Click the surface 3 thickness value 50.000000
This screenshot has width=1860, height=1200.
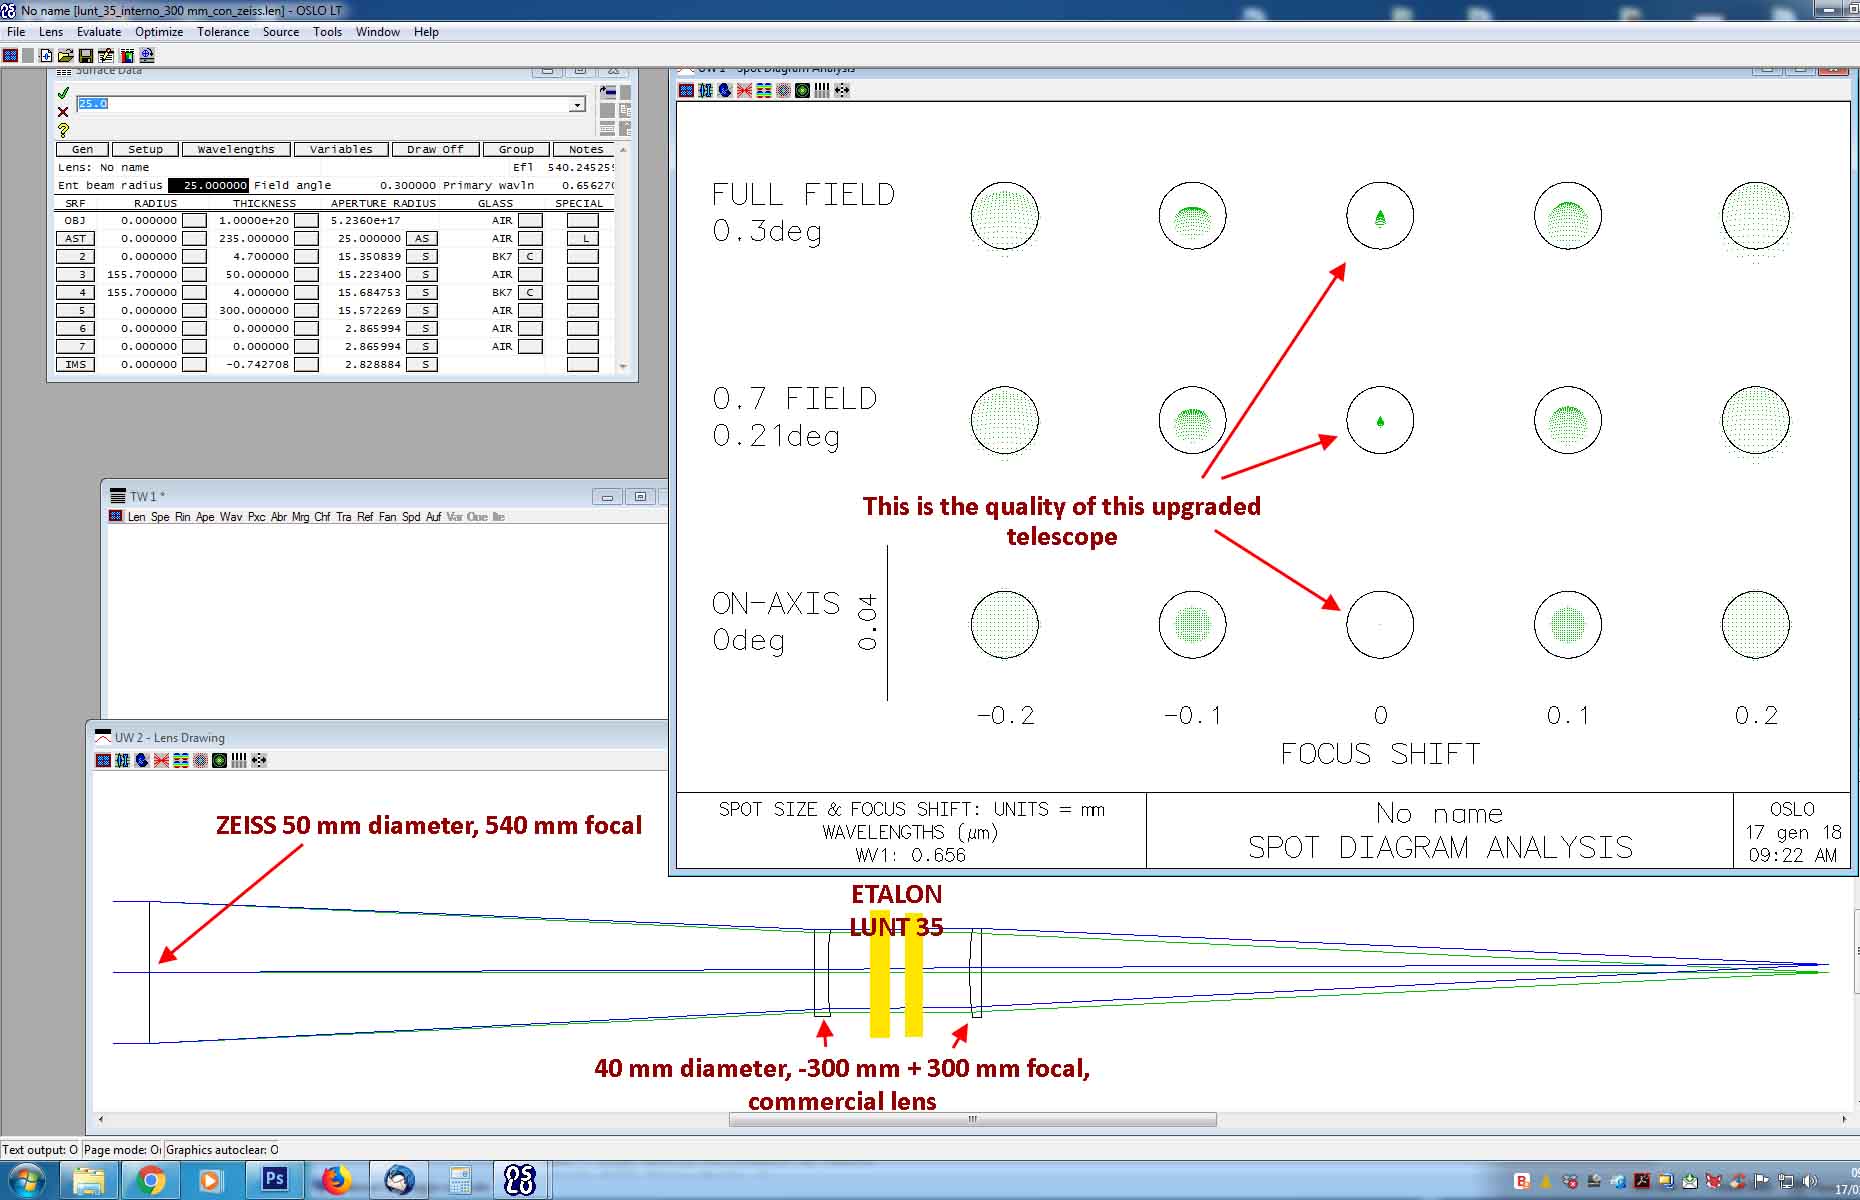pos(257,274)
